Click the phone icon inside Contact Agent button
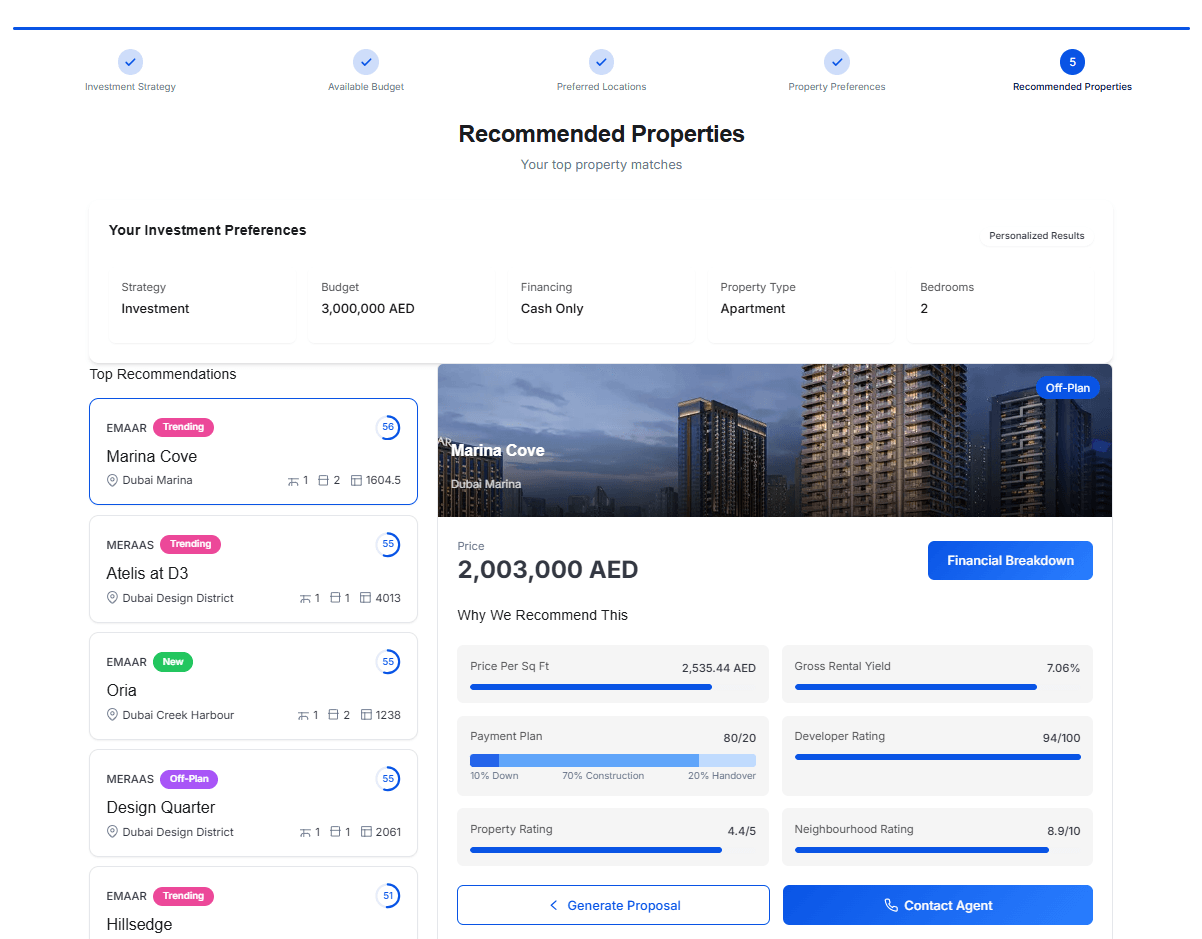Screen dimensions: 1202x939 (891, 905)
